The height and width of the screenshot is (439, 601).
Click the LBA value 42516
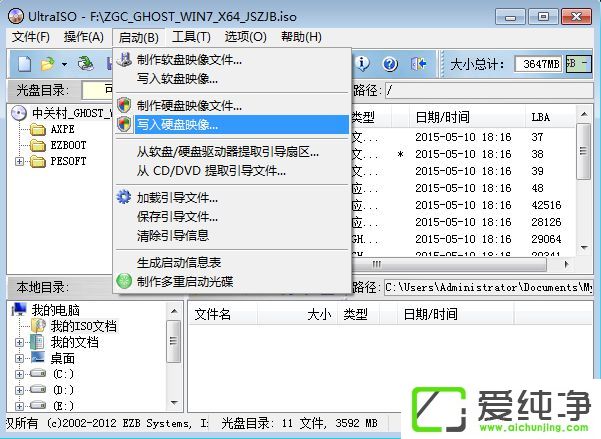546,205
